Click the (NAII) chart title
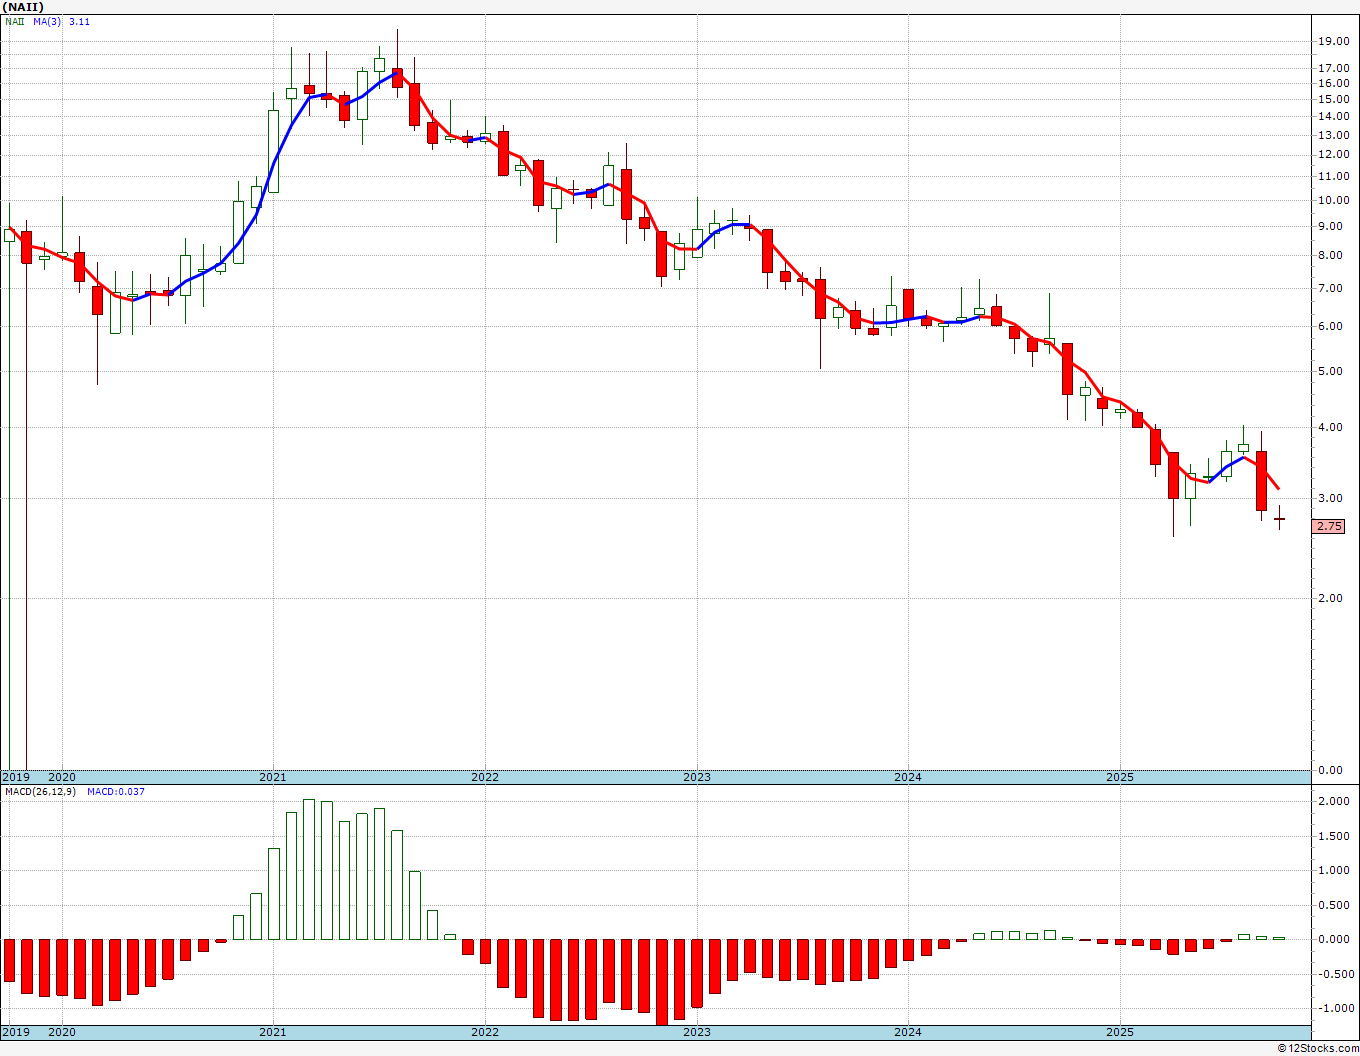The height and width of the screenshot is (1056, 1360). pyautogui.click(x=23, y=7)
